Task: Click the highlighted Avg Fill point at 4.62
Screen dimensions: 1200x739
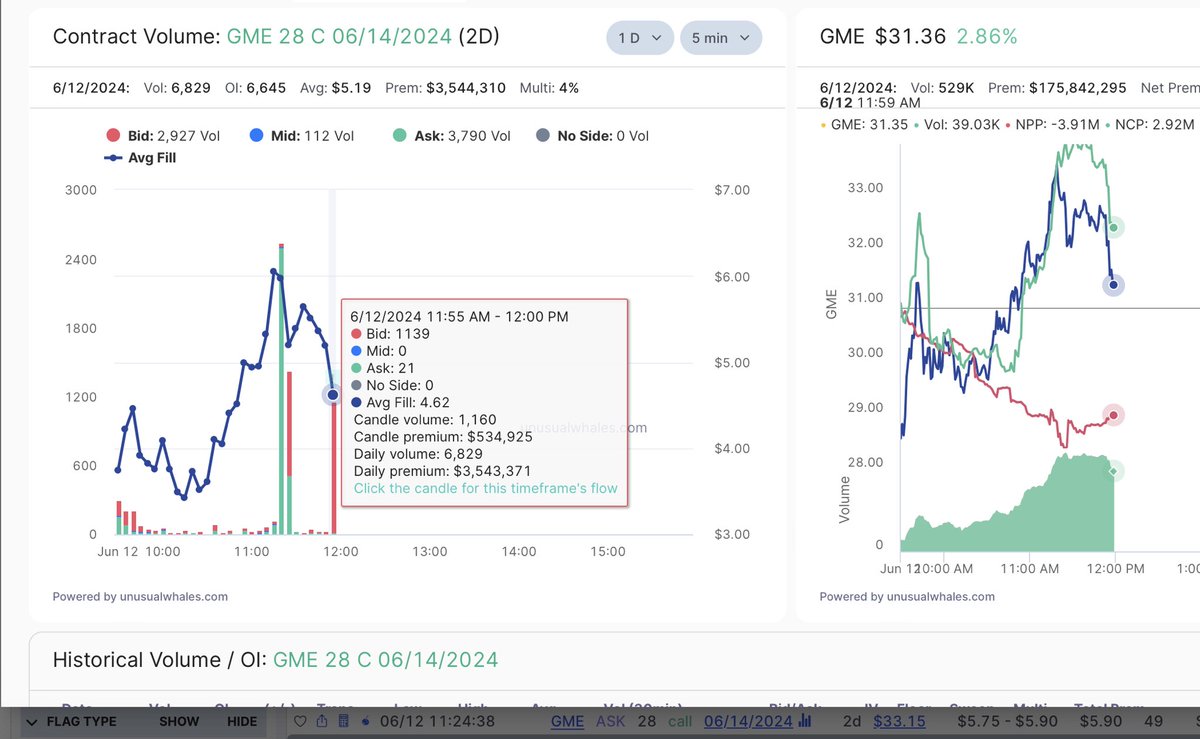Action: tap(333, 395)
